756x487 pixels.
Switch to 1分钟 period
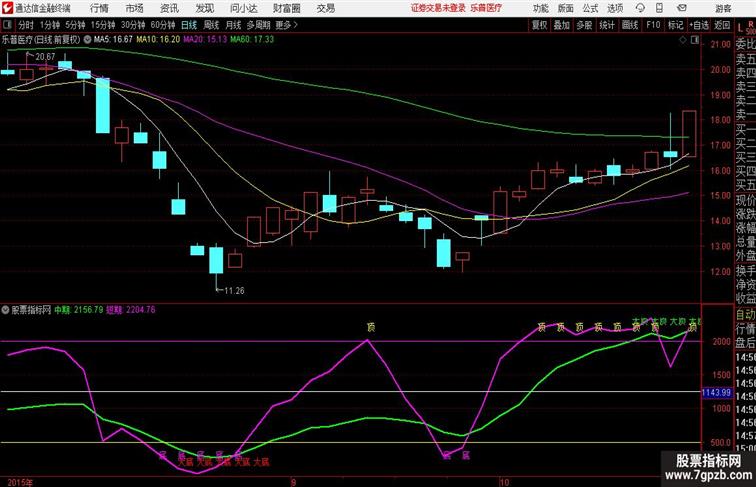coord(50,25)
